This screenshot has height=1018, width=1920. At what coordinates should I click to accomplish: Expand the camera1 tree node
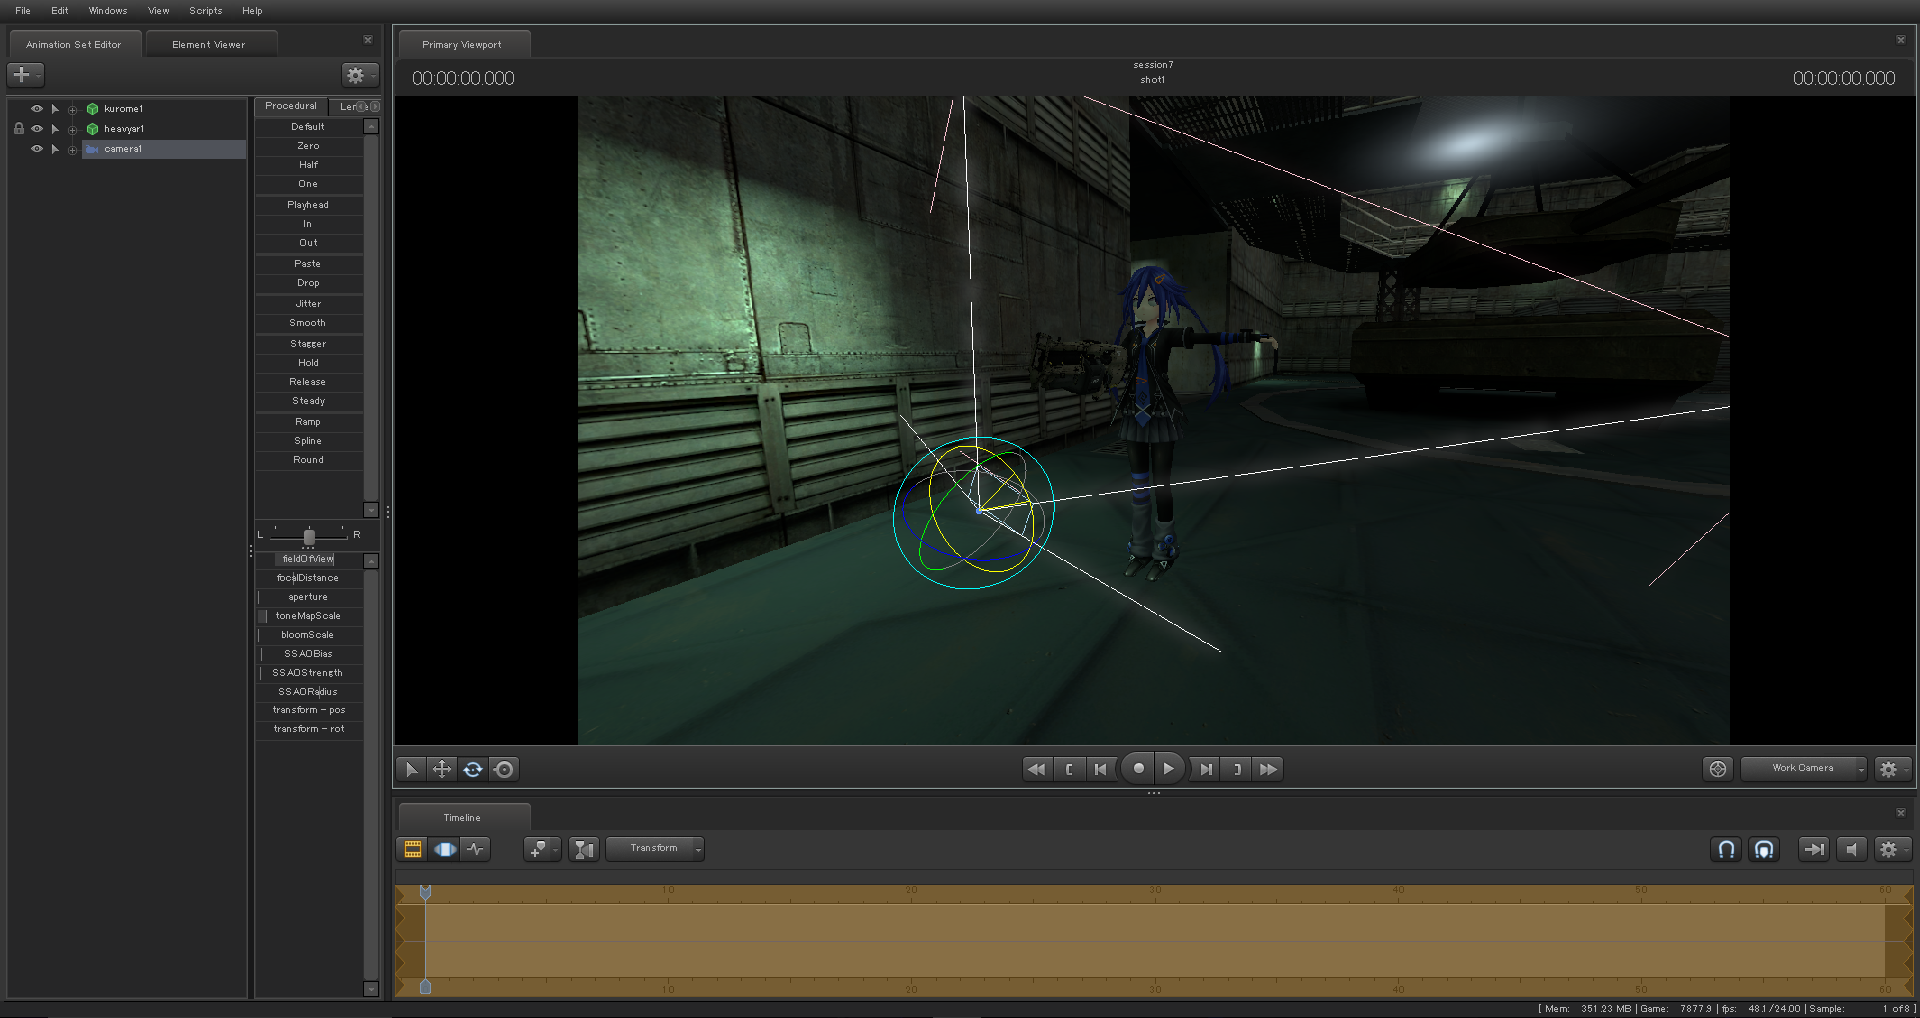click(72, 150)
